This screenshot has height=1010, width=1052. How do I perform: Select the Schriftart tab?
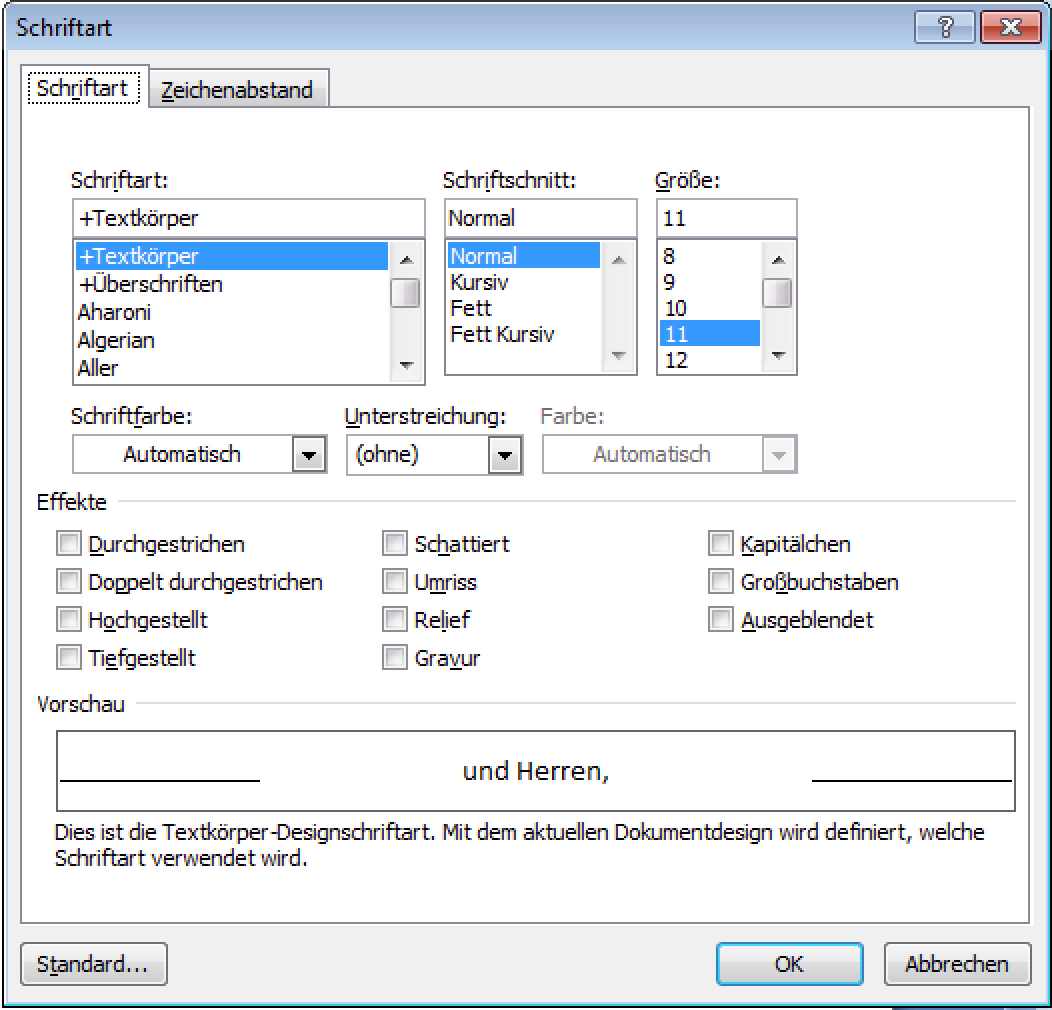83,87
